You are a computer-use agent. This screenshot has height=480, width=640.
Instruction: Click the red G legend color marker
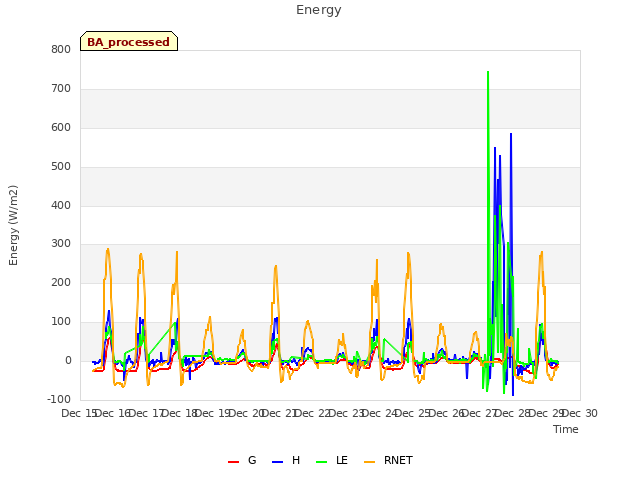click(233, 462)
